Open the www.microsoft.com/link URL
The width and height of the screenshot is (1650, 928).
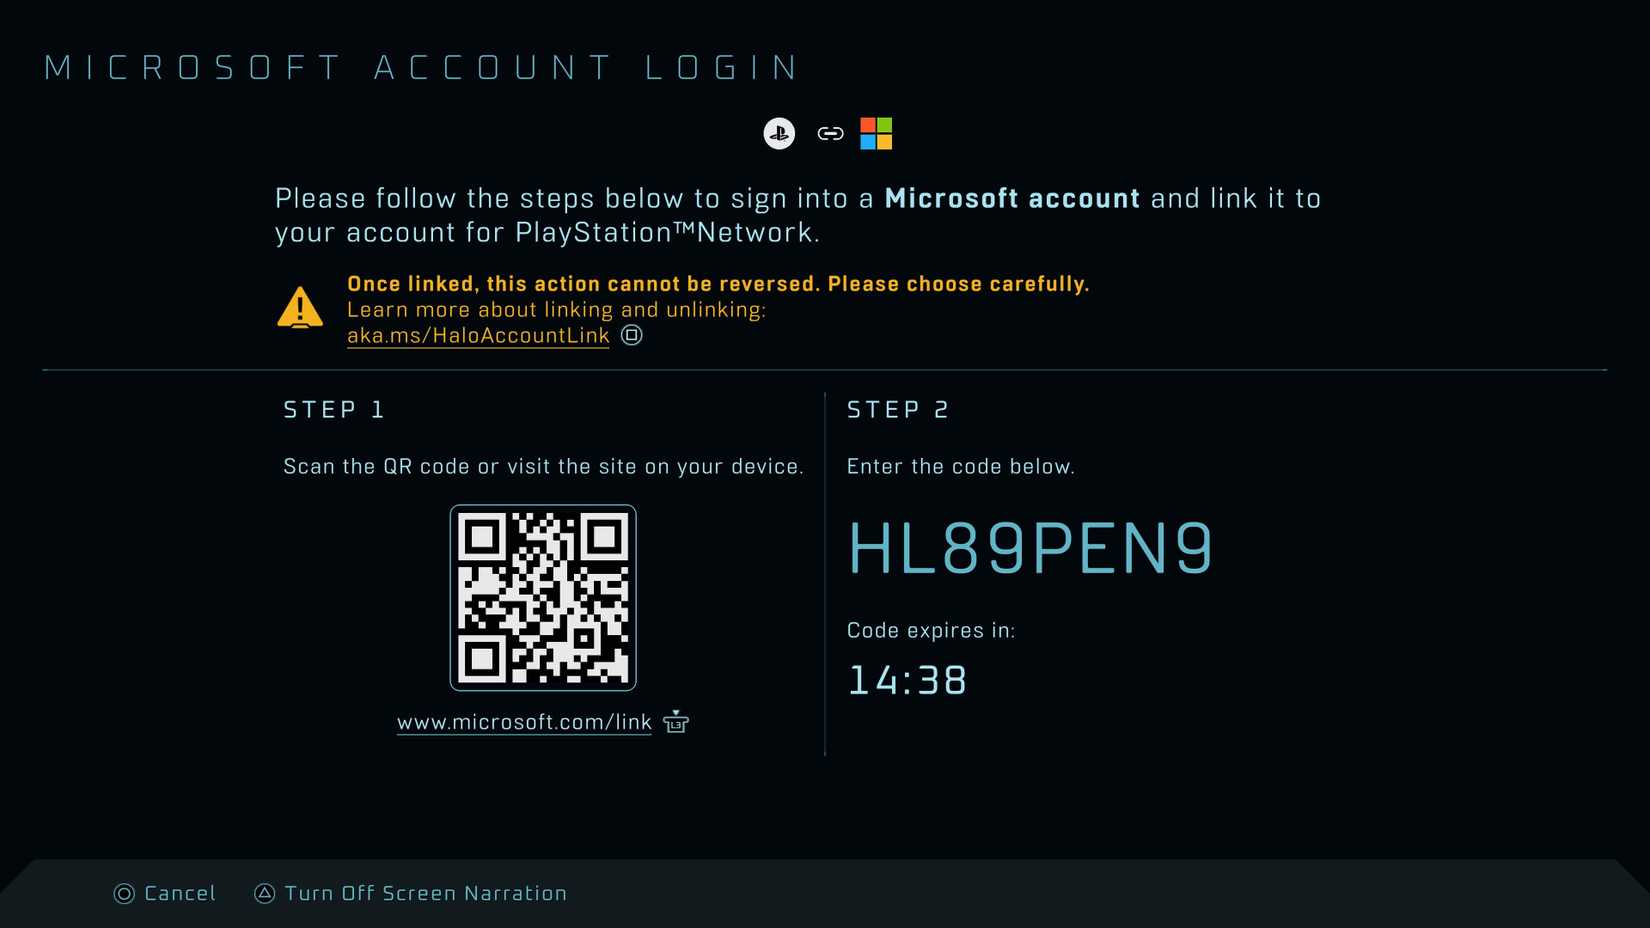(x=524, y=722)
